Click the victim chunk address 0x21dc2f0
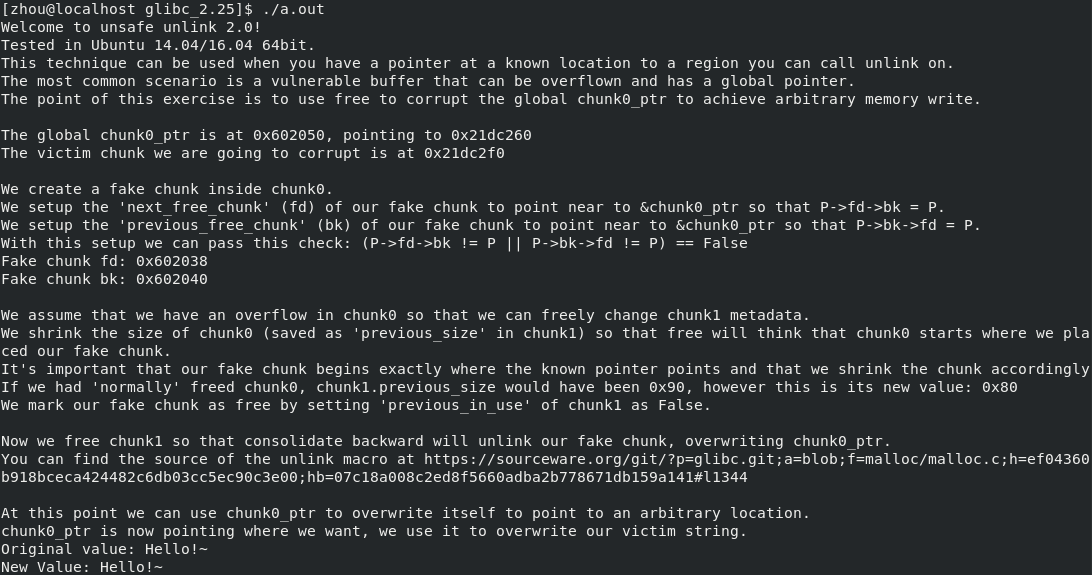The width and height of the screenshot is (1092, 575). coord(464,153)
